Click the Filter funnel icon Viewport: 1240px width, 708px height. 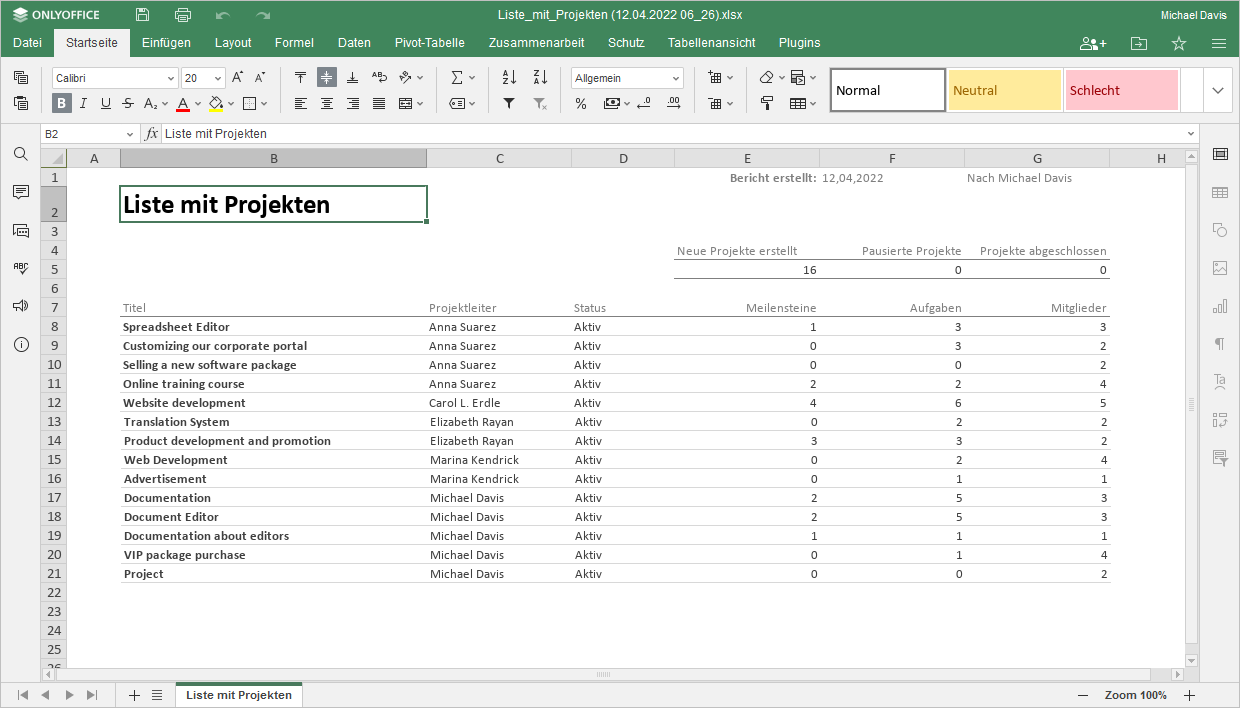click(509, 103)
